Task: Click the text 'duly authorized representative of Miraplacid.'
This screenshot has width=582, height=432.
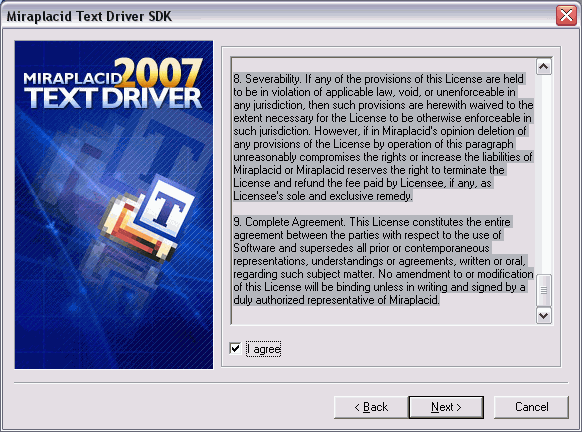Action: pyautogui.click(x=337, y=300)
